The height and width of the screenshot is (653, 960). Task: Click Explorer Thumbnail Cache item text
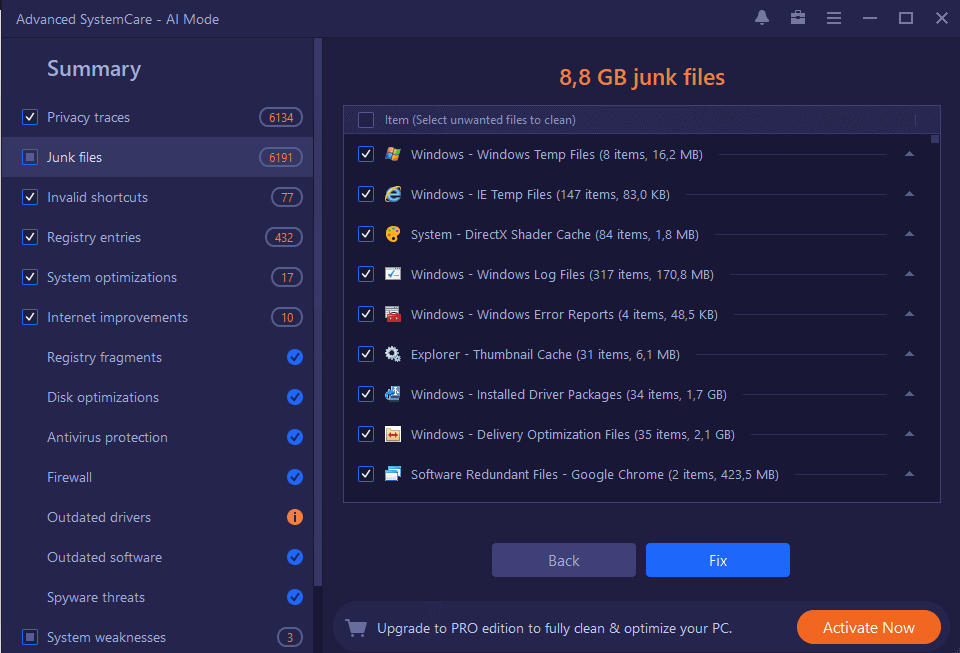point(545,354)
